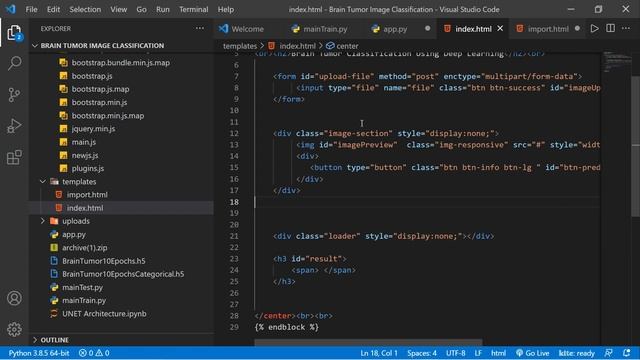Expand the uploads folder
Viewport: 640px width, 360px height.
click(x=76, y=221)
